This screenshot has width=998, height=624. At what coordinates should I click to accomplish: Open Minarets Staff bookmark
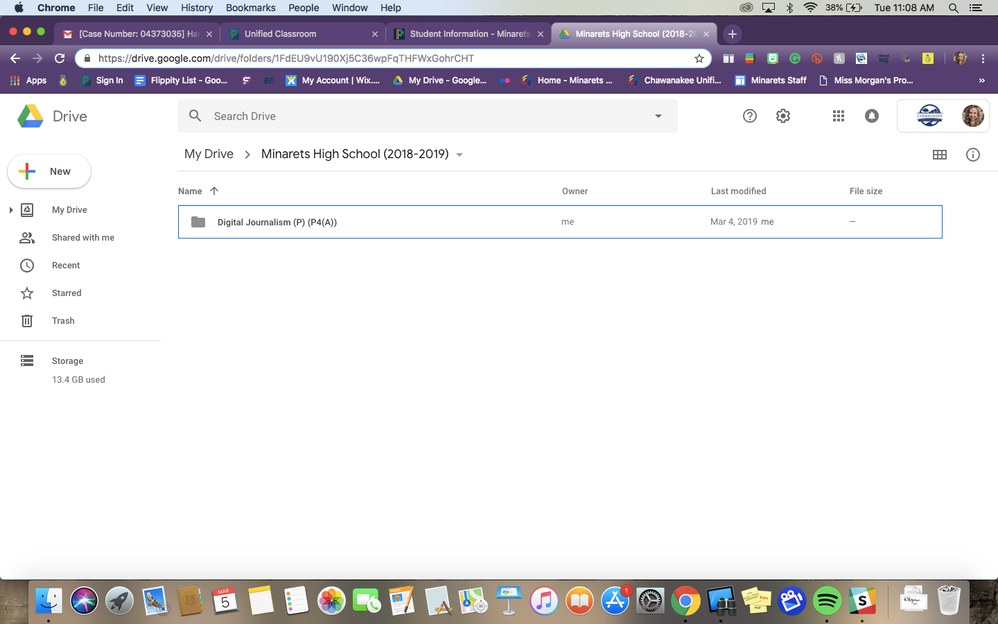(x=770, y=80)
